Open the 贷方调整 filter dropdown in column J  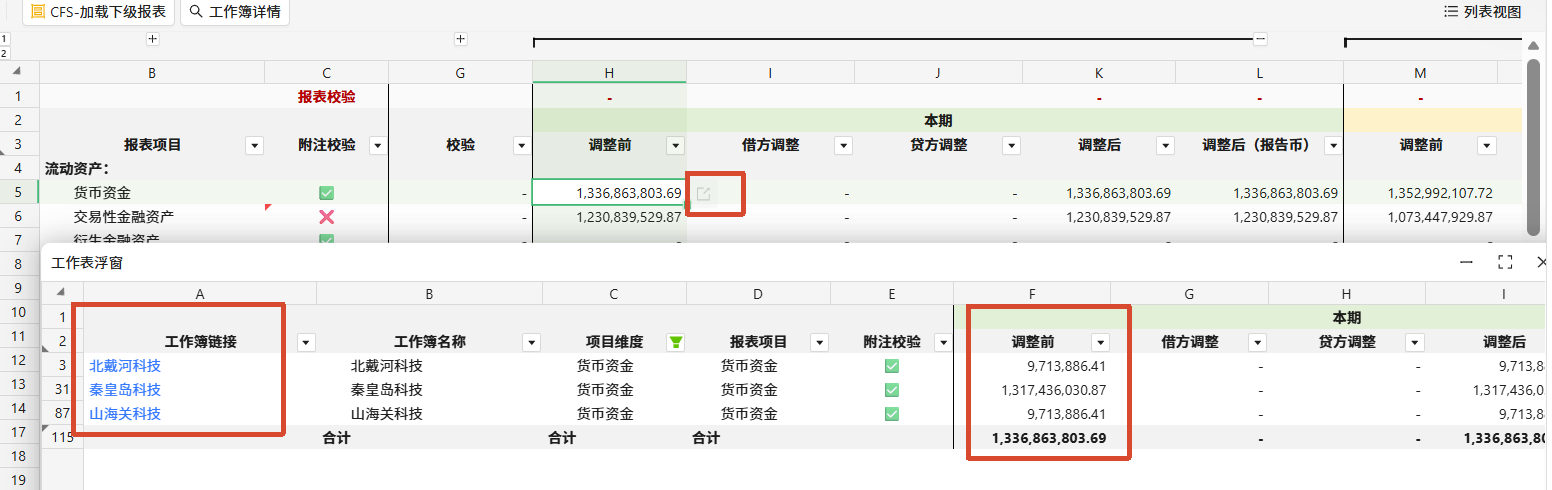(x=1011, y=146)
